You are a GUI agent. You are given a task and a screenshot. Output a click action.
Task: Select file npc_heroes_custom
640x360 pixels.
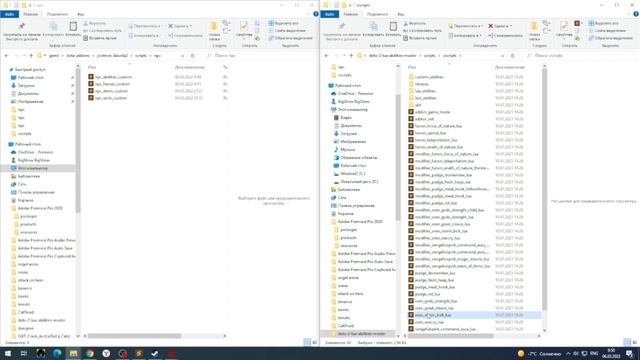pos(112,84)
